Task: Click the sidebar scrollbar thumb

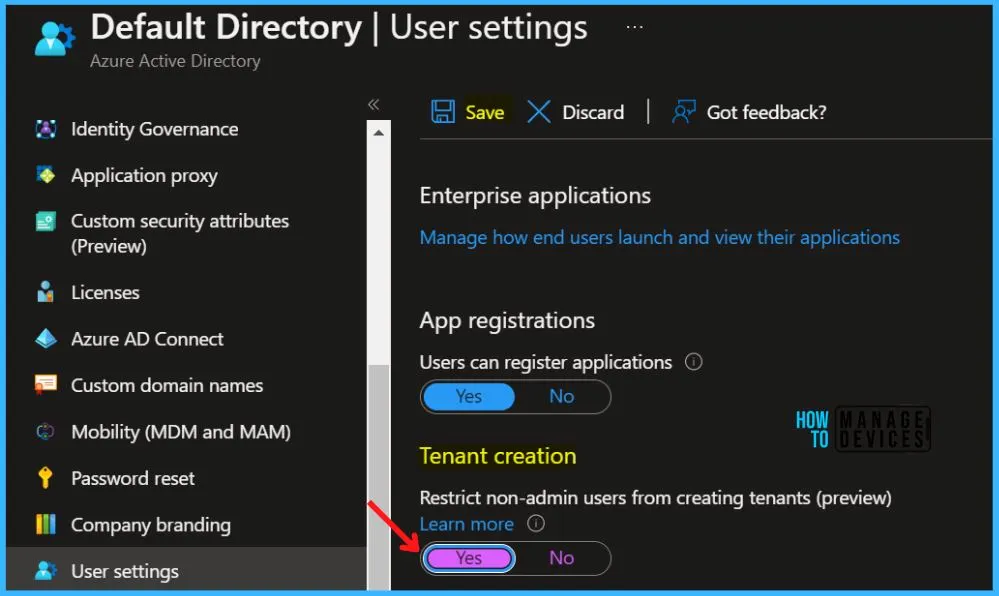Action: click(379, 478)
